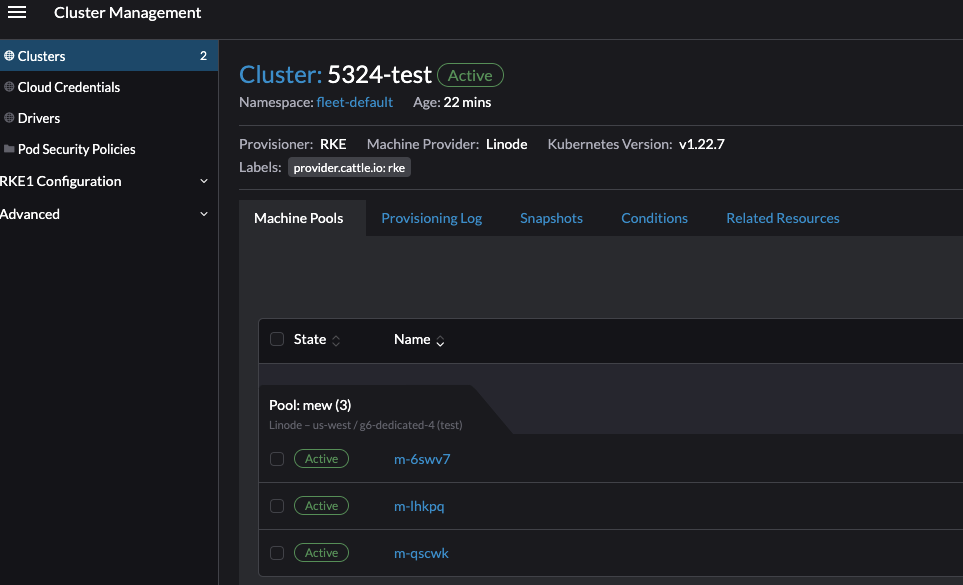The width and height of the screenshot is (963, 585).
Task: Check the checkbox for machine m-6swv7
Action: coord(276,458)
